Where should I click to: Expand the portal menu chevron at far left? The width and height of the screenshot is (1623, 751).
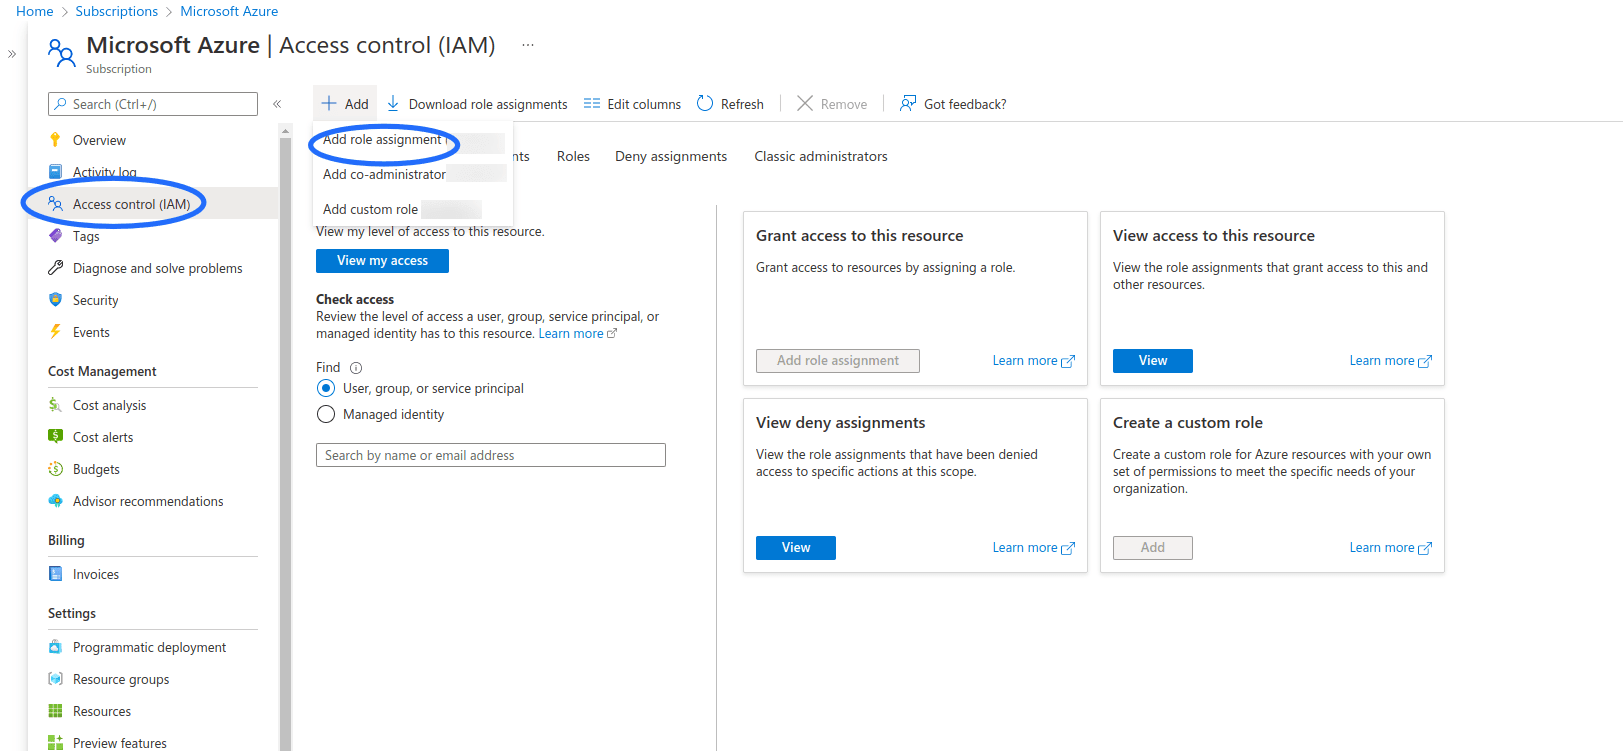pyautogui.click(x=12, y=54)
